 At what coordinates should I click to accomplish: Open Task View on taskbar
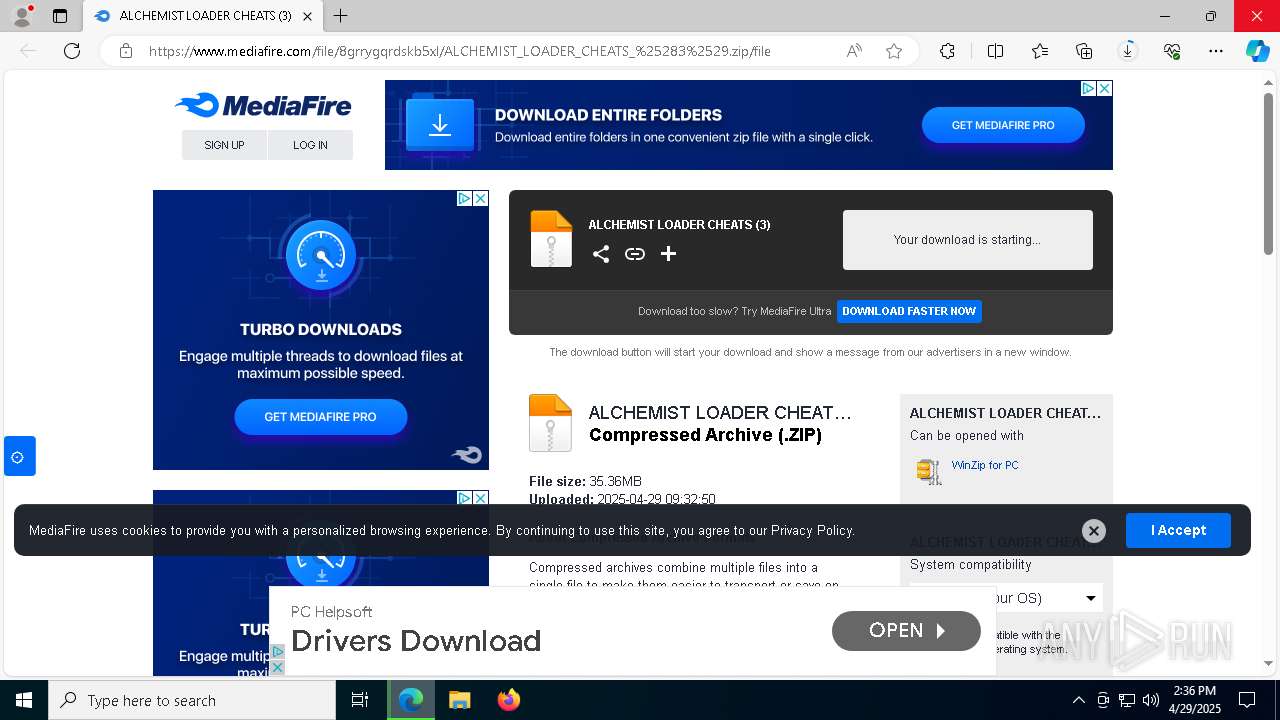(x=360, y=700)
